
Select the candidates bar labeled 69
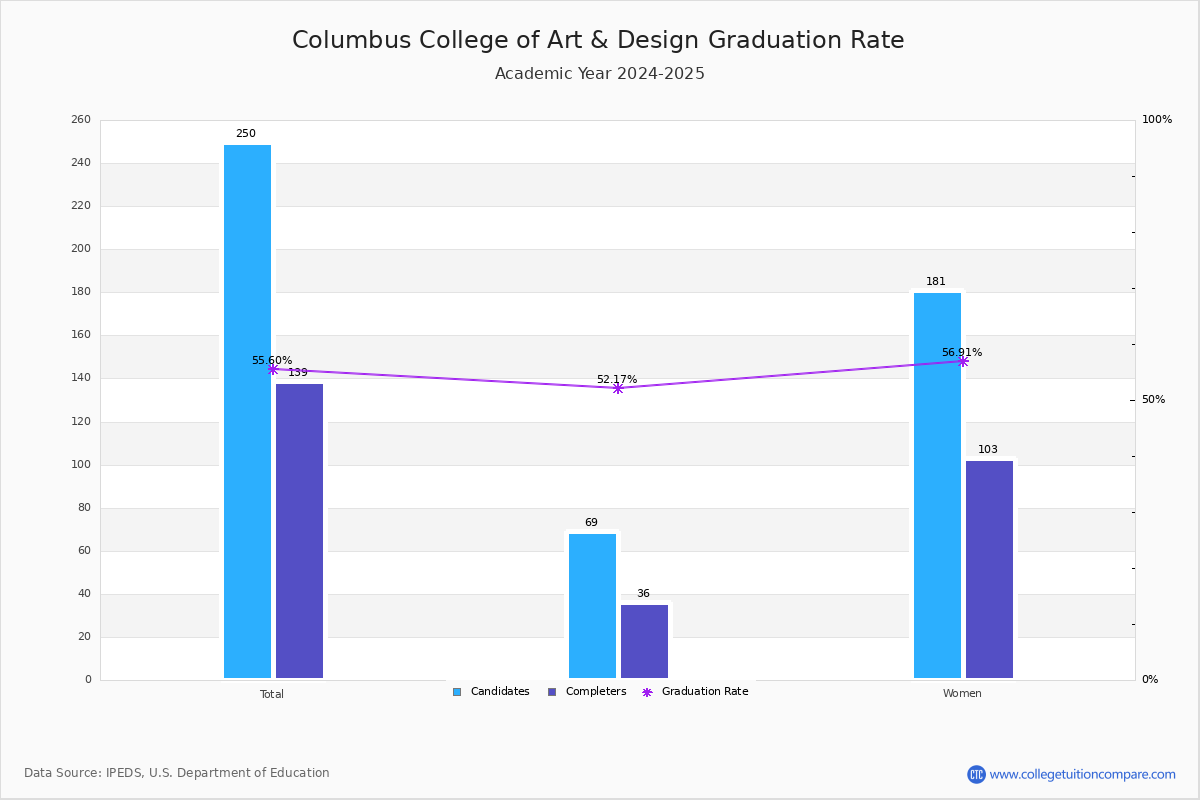point(592,605)
